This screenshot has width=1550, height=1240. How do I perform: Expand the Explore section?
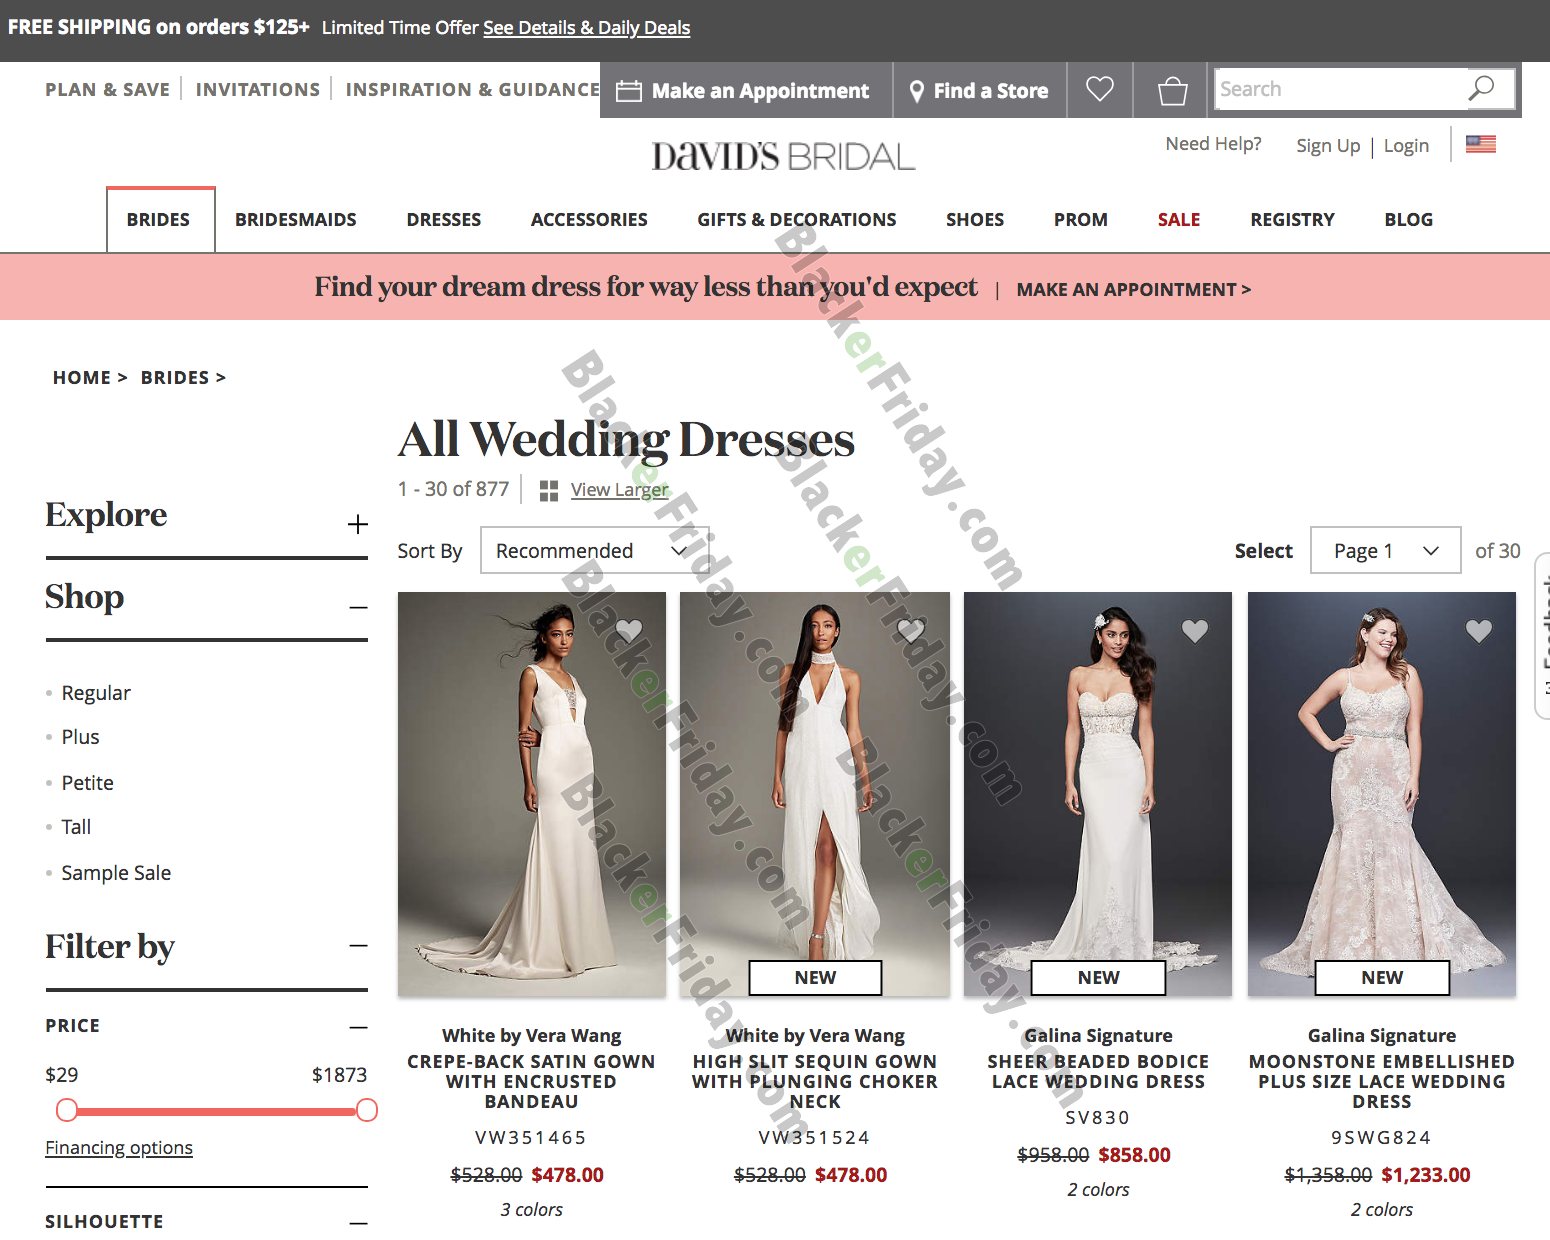pyautogui.click(x=358, y=524)
